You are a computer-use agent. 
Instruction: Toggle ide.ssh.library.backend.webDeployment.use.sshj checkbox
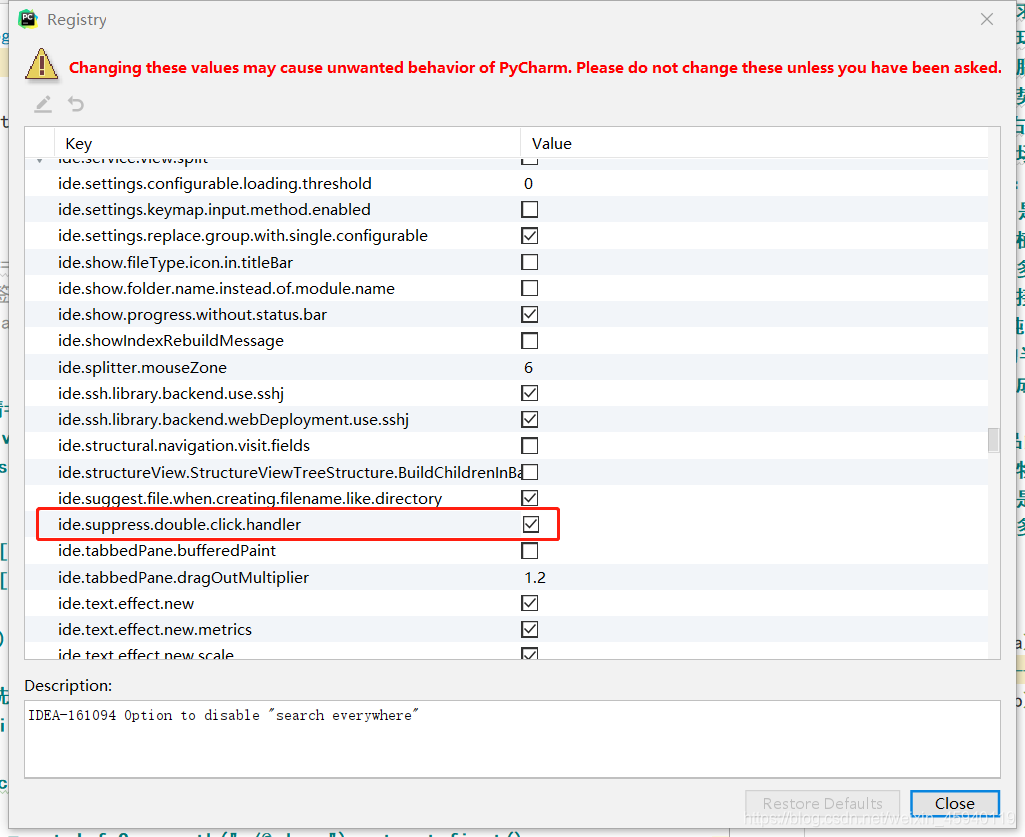[x=529, y=419]
